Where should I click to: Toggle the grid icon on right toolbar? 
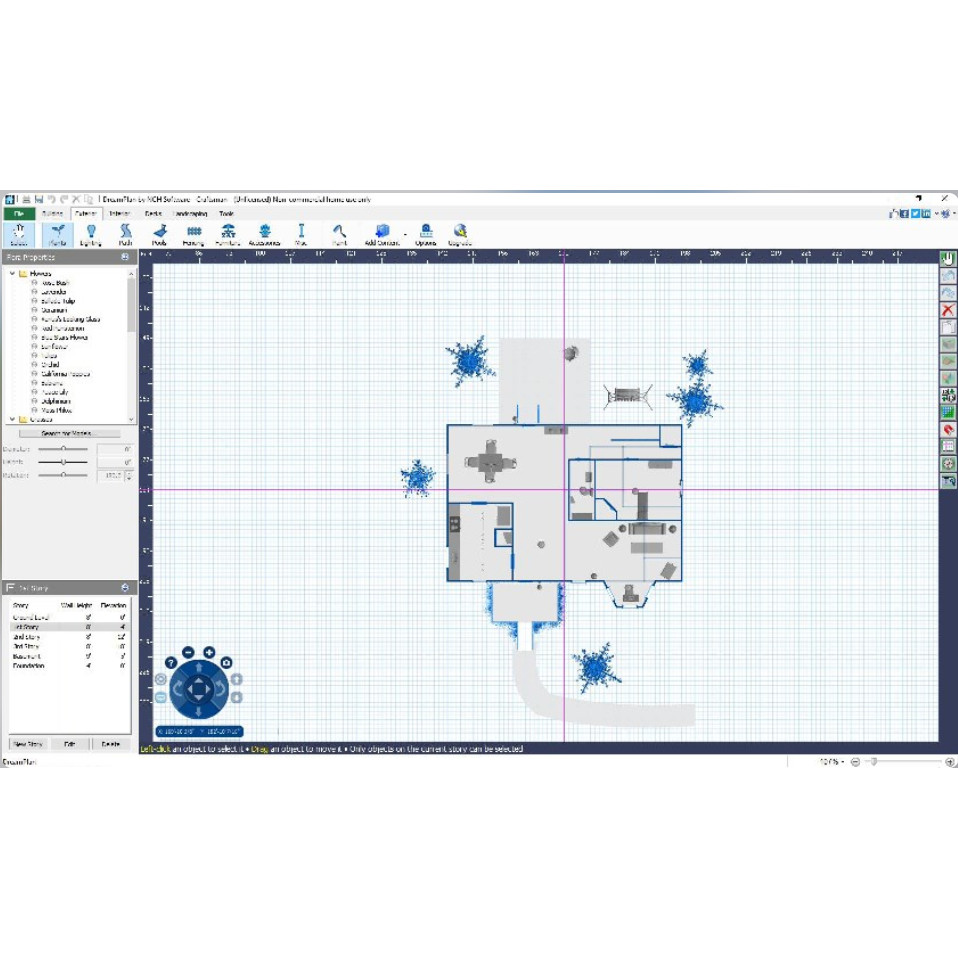click(948, 412)
